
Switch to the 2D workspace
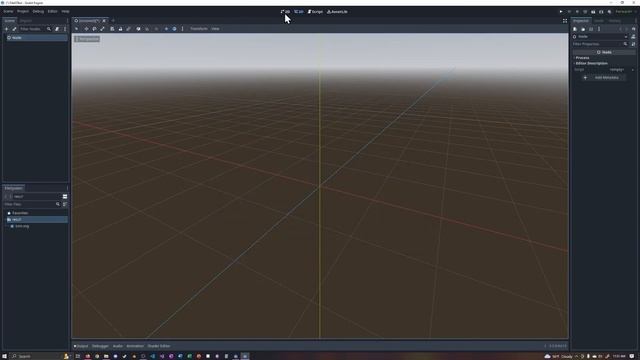(285, 11)
